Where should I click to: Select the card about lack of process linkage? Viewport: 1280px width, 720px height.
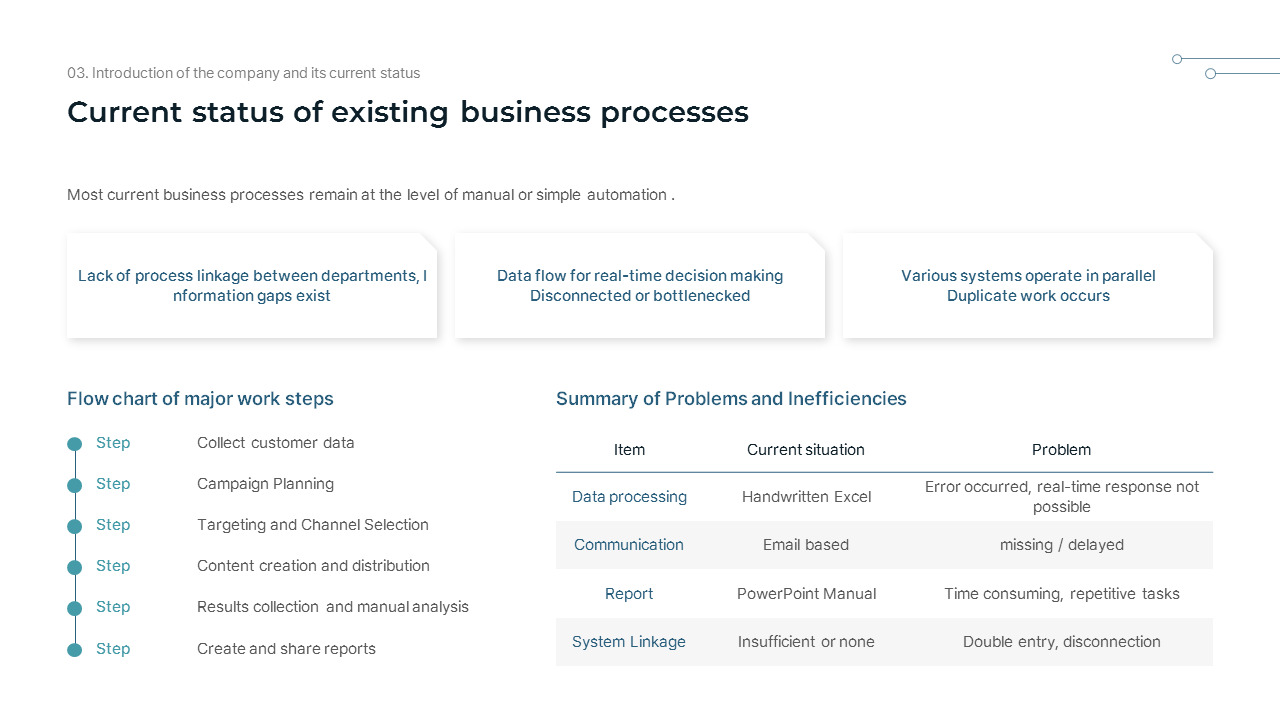pyautogui.click(x=252, y=286)
